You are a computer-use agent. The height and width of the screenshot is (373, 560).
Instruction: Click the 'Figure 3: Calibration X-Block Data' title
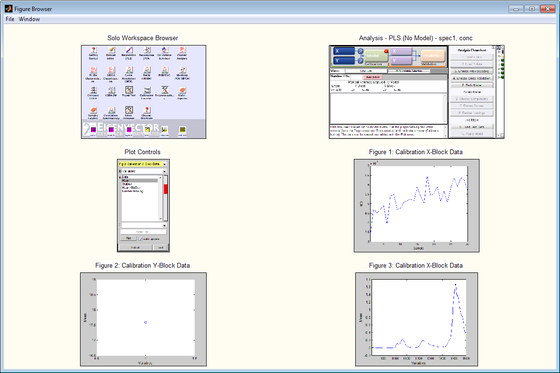(416, 265)
